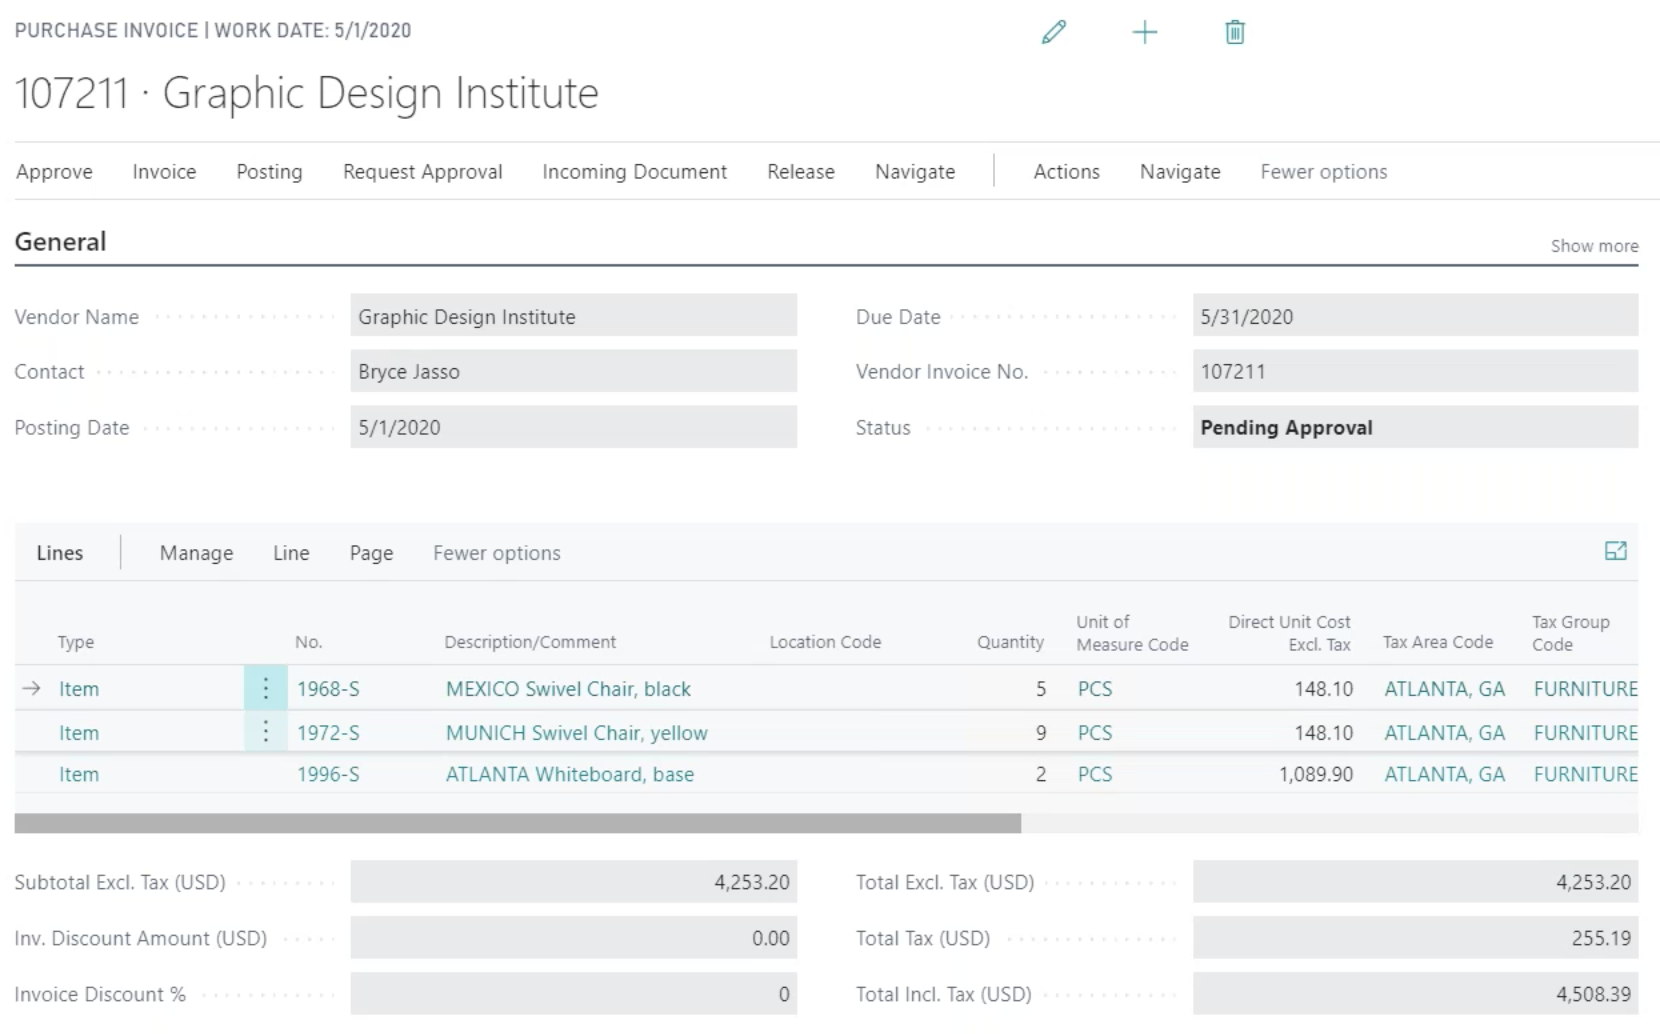This screenshot has width=1660, height=1034.
Task: Click the Direct Unit Cost column header
Action: point(1289,633)
